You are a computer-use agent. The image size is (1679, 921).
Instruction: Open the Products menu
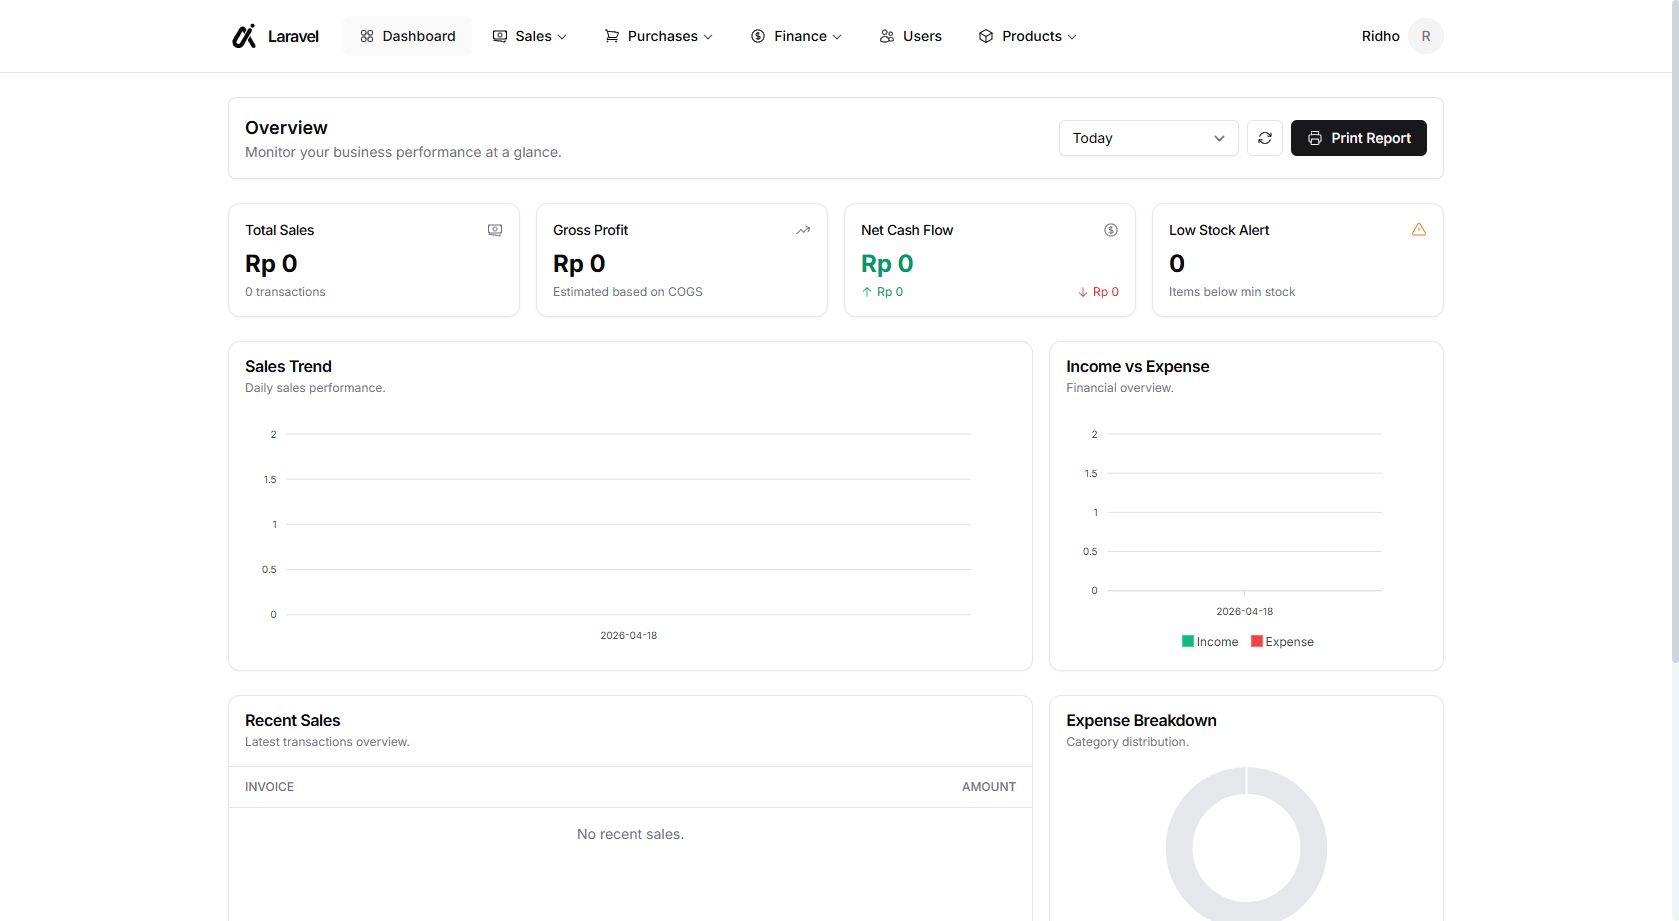click(x=1028, y=36)
